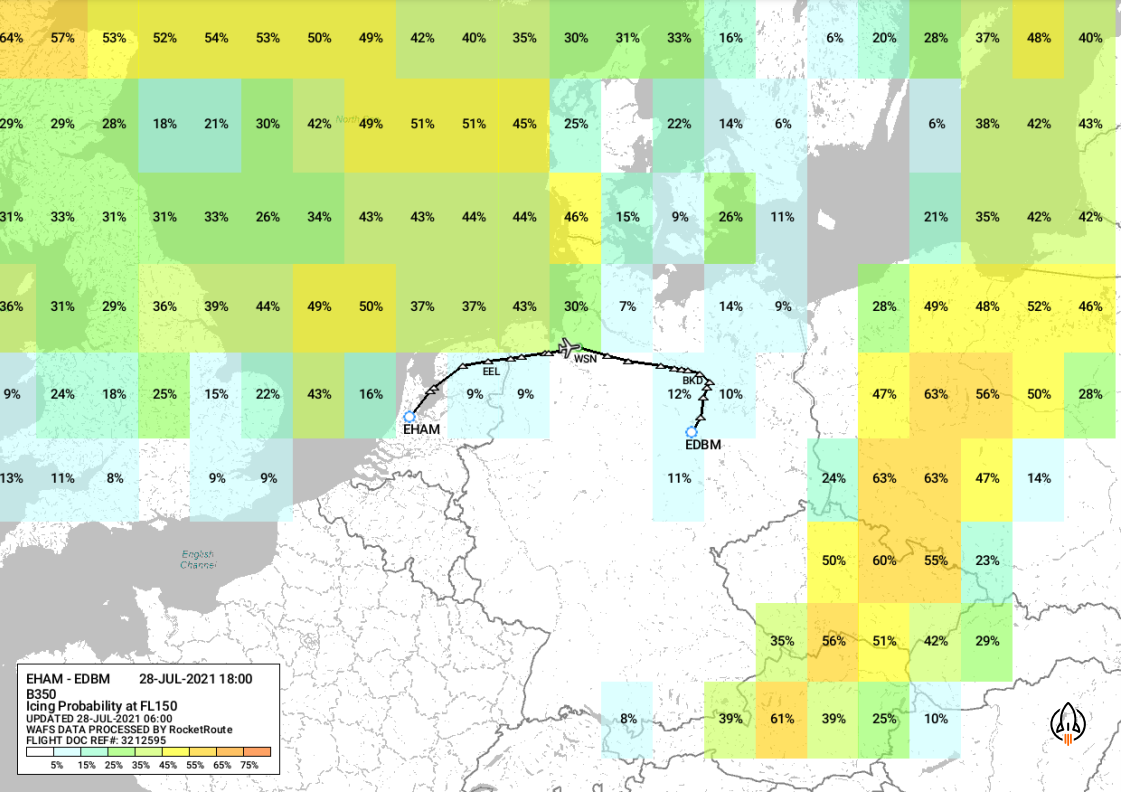
Task: Click a route triangle between BKD and EDBM
Action: coord(702,397)
